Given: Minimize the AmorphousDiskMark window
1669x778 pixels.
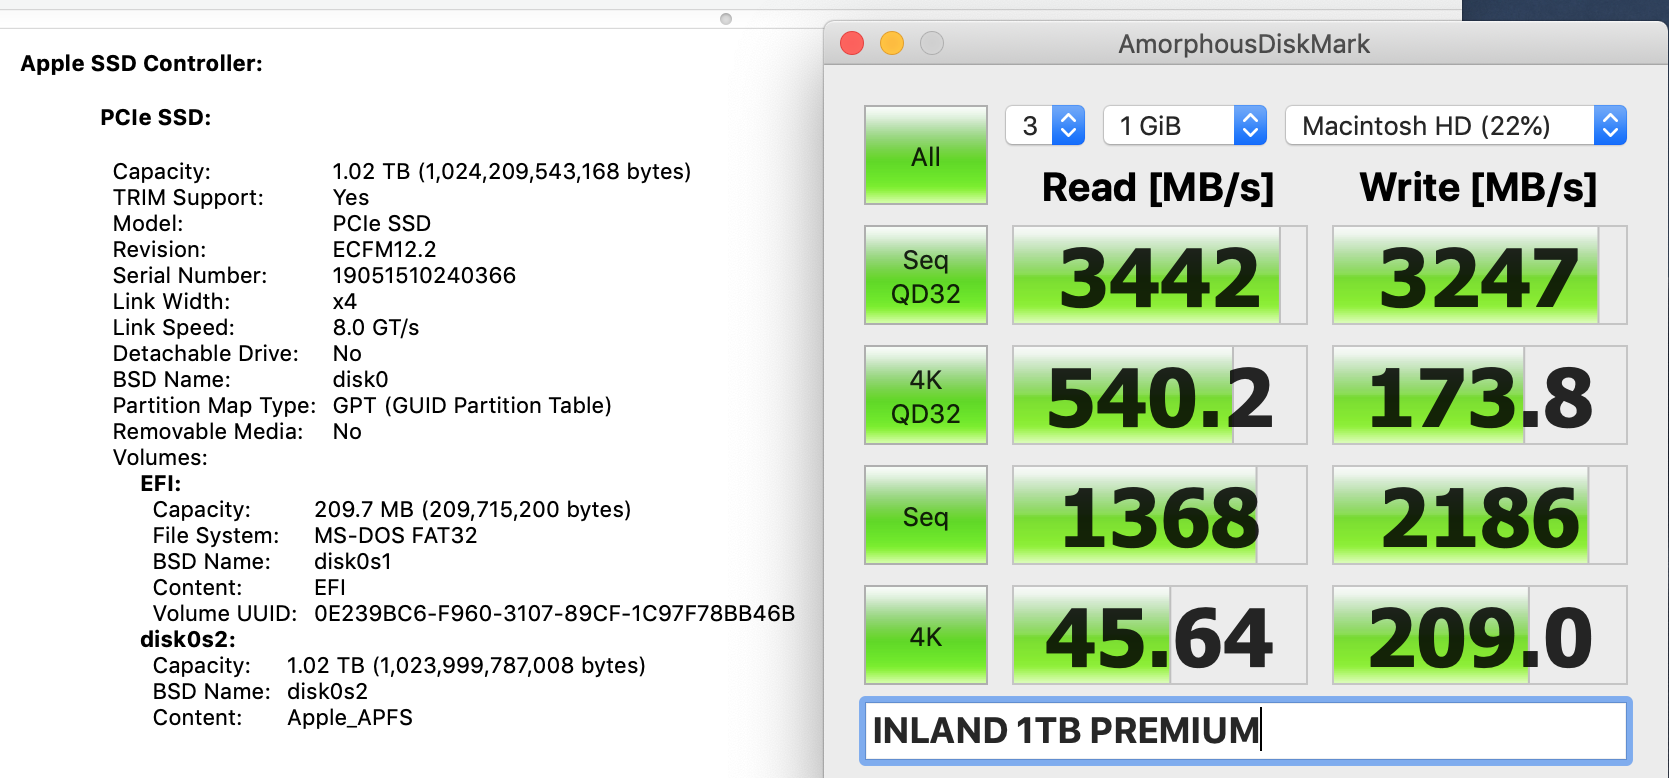Looking at the screenshot, I should click(892, 43).
